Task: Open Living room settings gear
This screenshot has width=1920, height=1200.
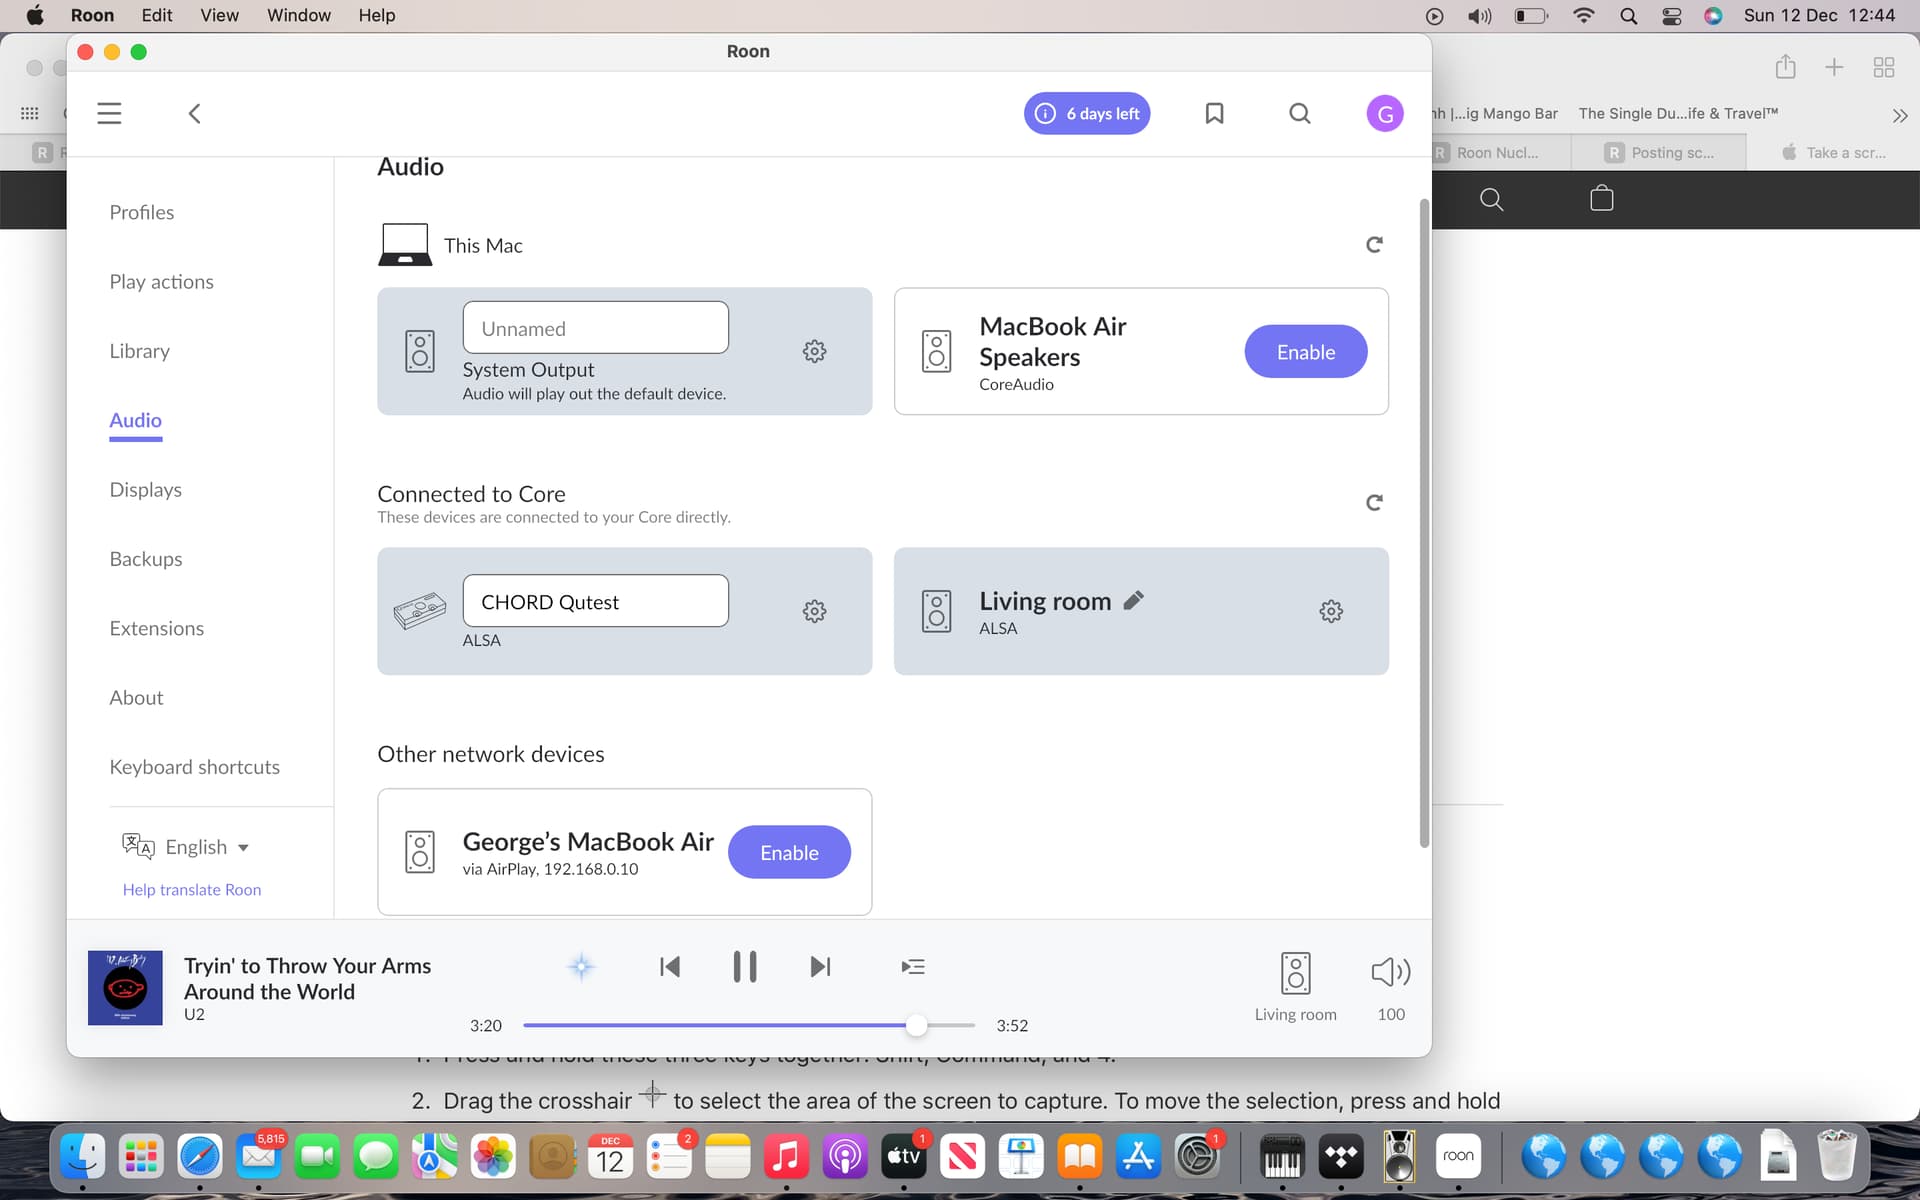Action: (1330, 611)
